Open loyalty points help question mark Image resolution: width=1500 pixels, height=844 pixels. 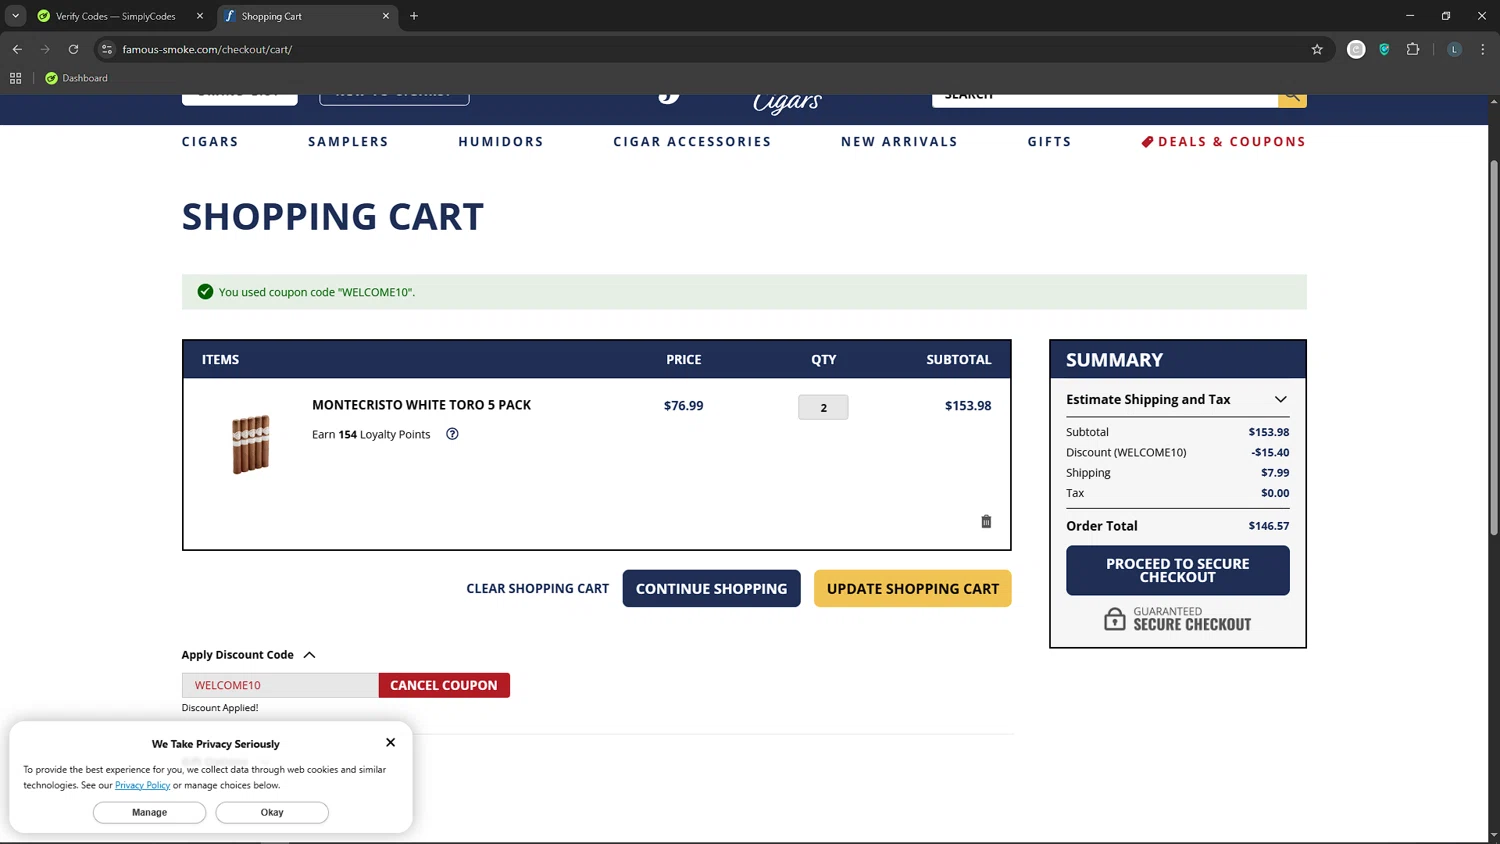coord(452,434)
